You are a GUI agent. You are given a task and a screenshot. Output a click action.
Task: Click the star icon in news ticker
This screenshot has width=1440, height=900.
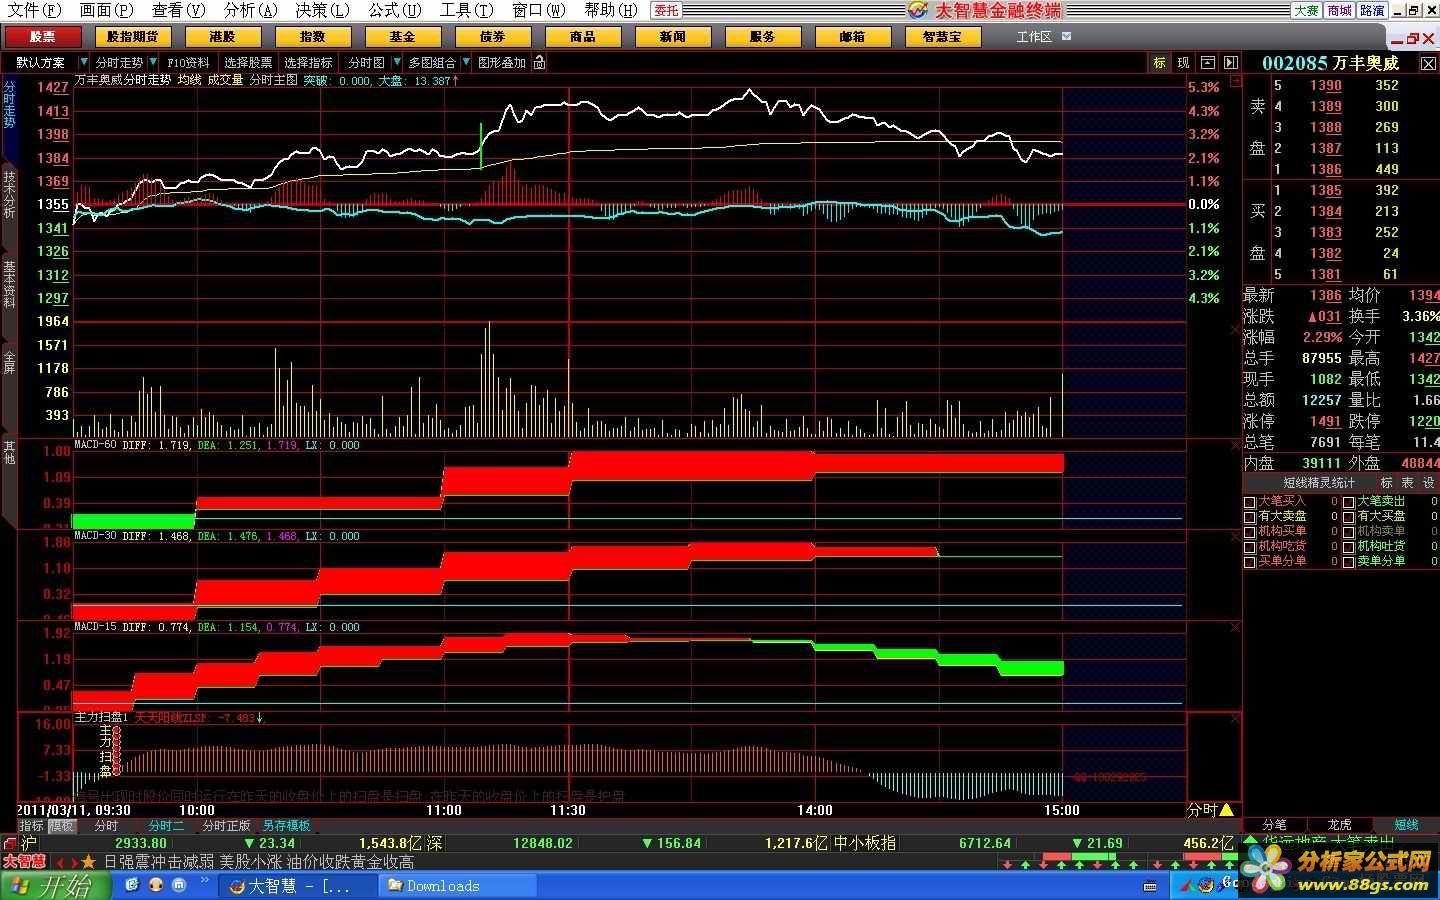[x=88, y=861]
